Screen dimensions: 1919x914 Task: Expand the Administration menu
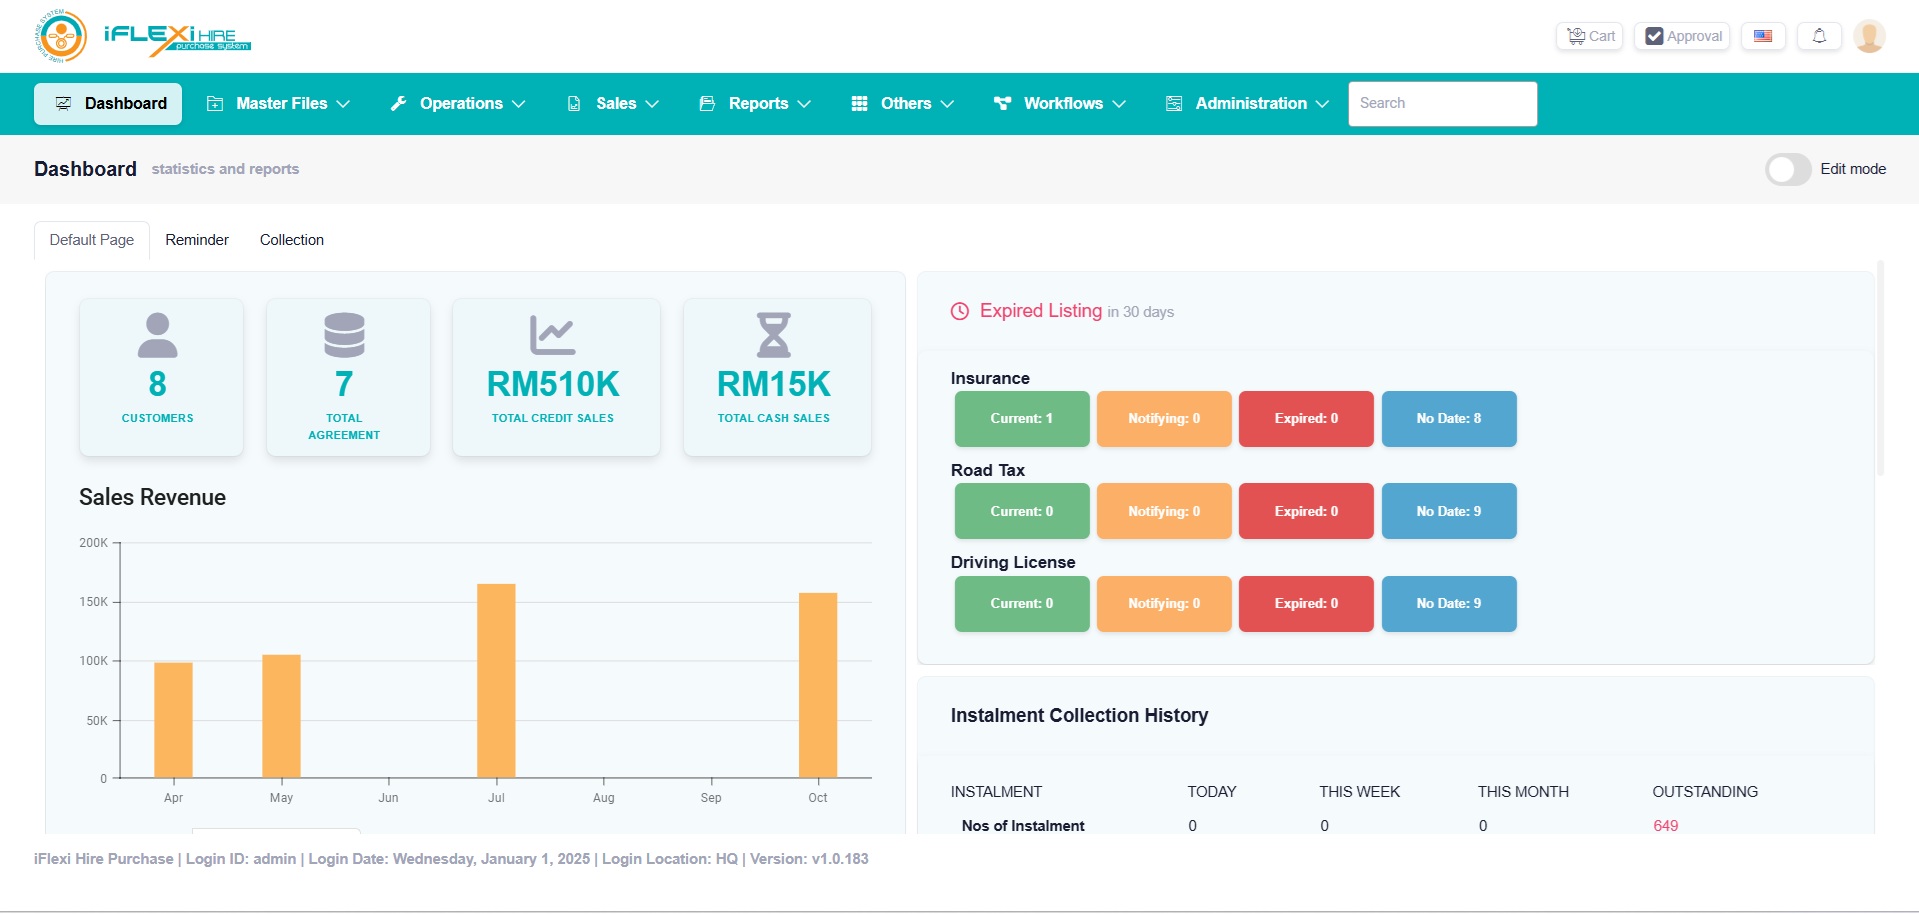coord(1247,104)
